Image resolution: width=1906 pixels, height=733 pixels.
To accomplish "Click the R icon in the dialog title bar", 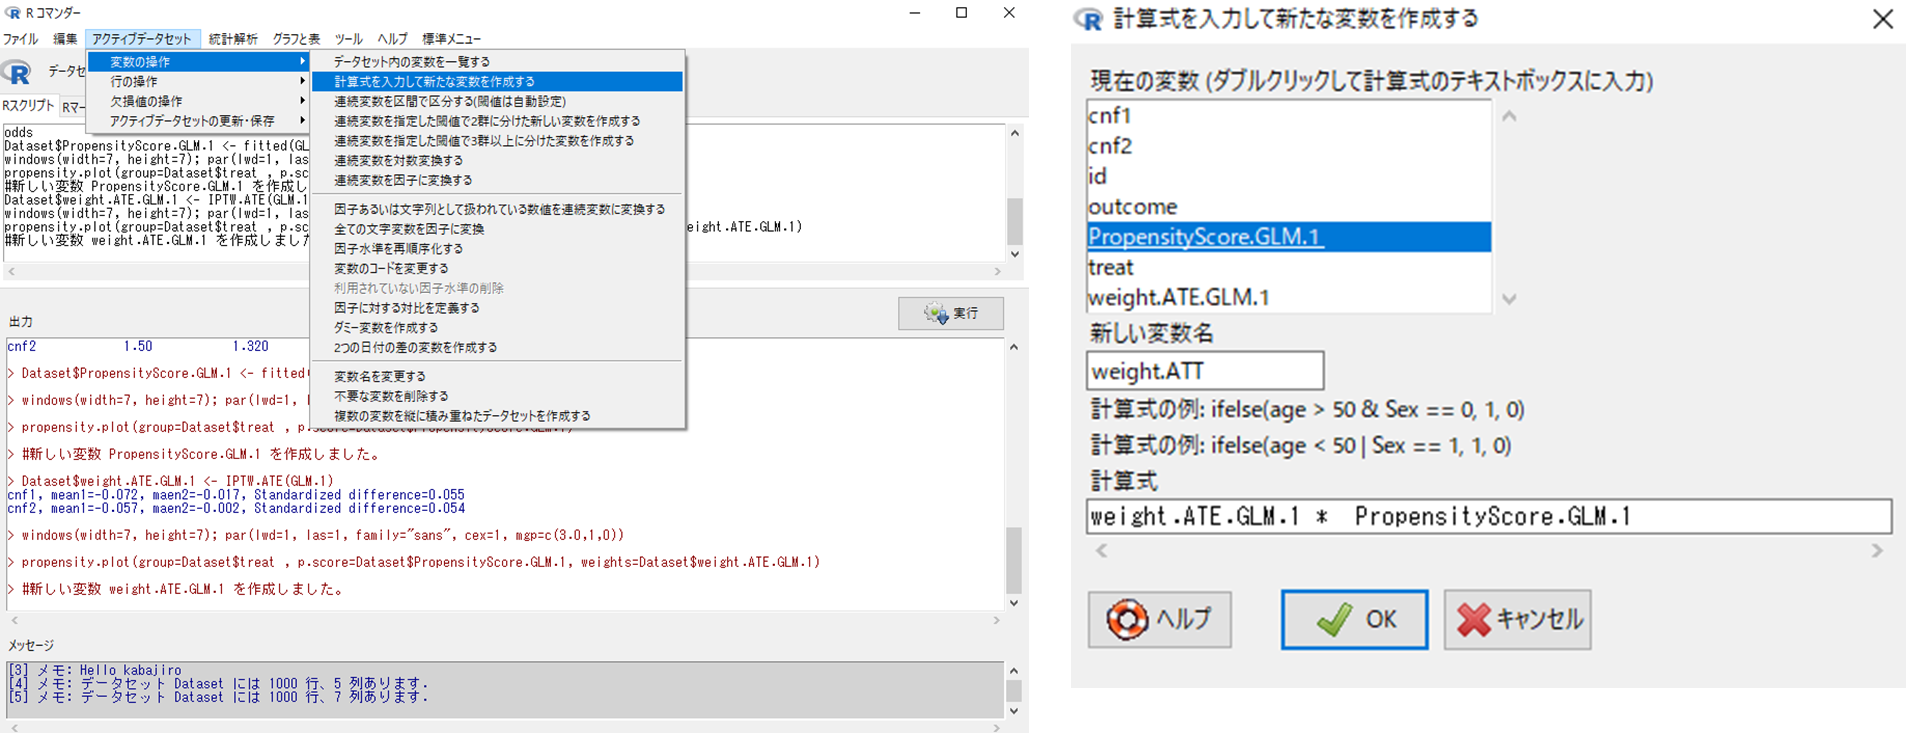I will pyautogui.click(x=1087, y=19).
